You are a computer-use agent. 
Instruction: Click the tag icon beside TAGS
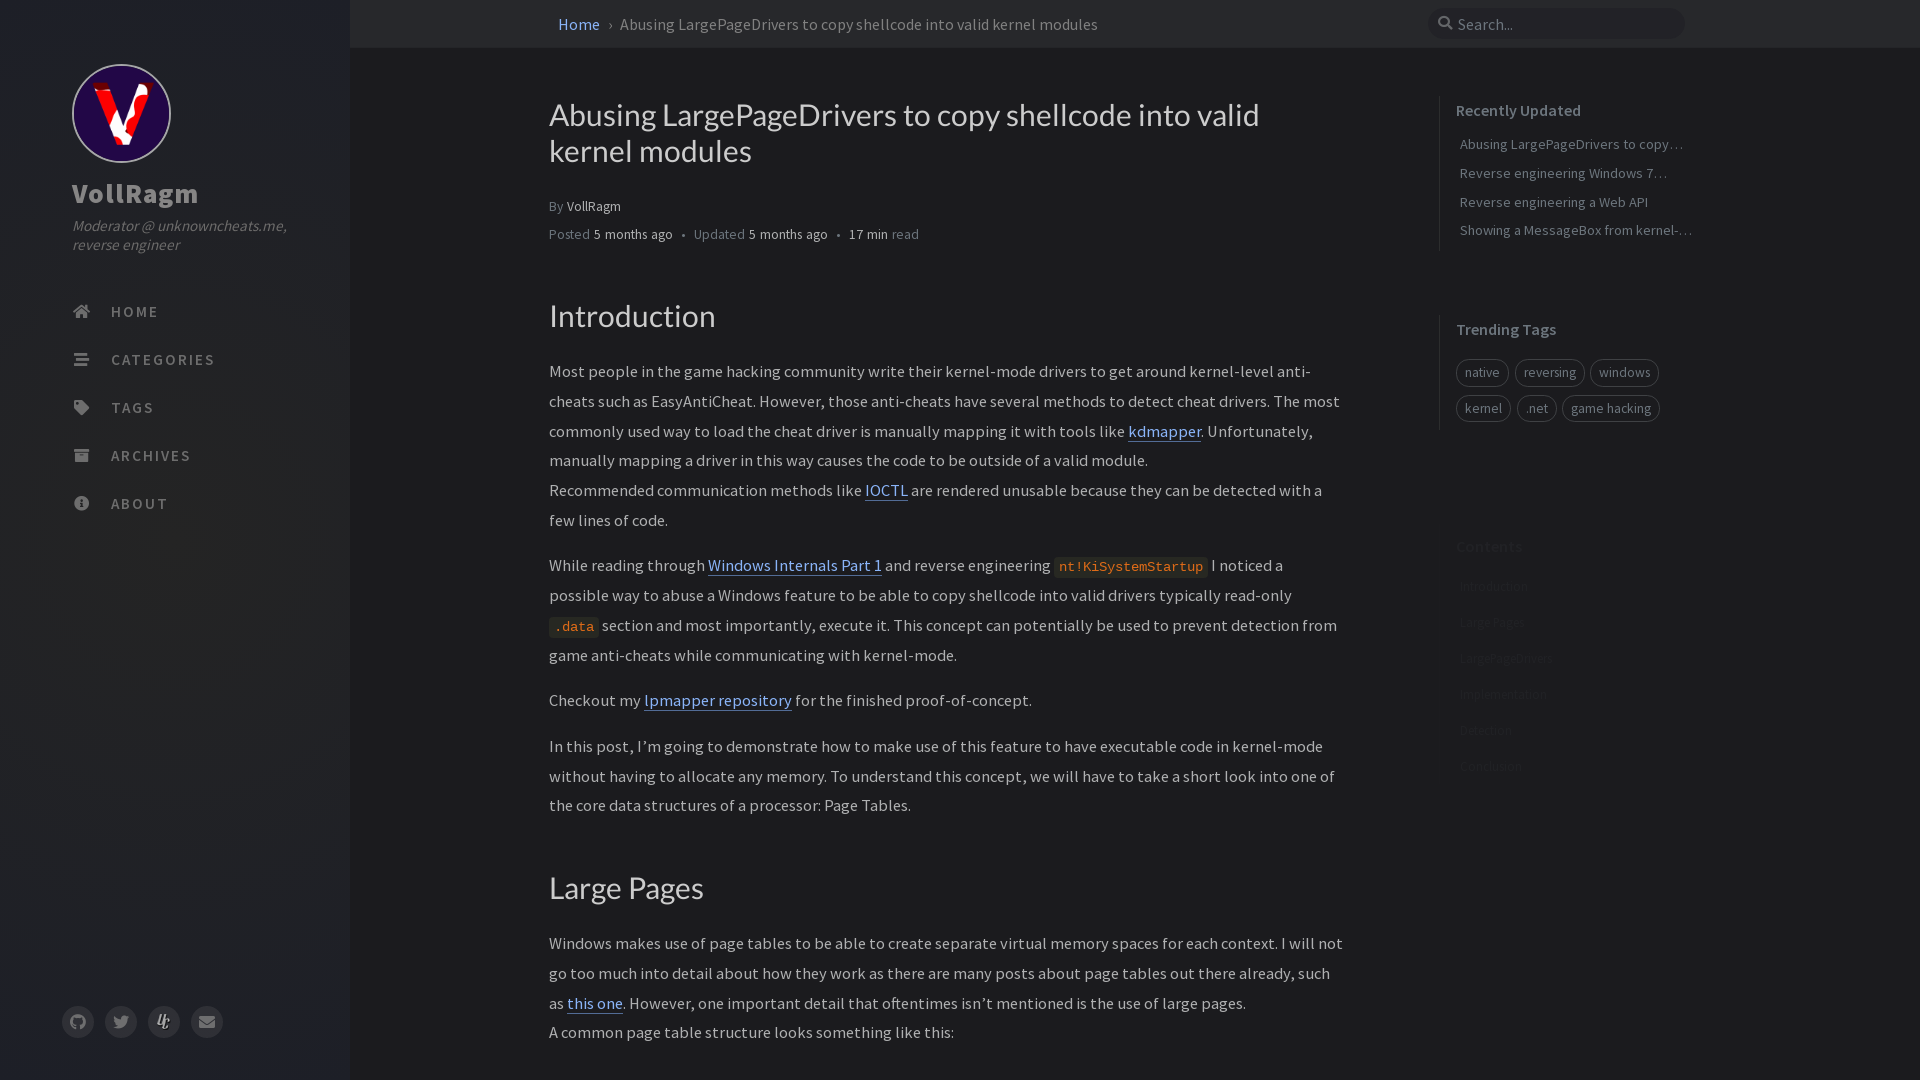(x=82, y=408)
